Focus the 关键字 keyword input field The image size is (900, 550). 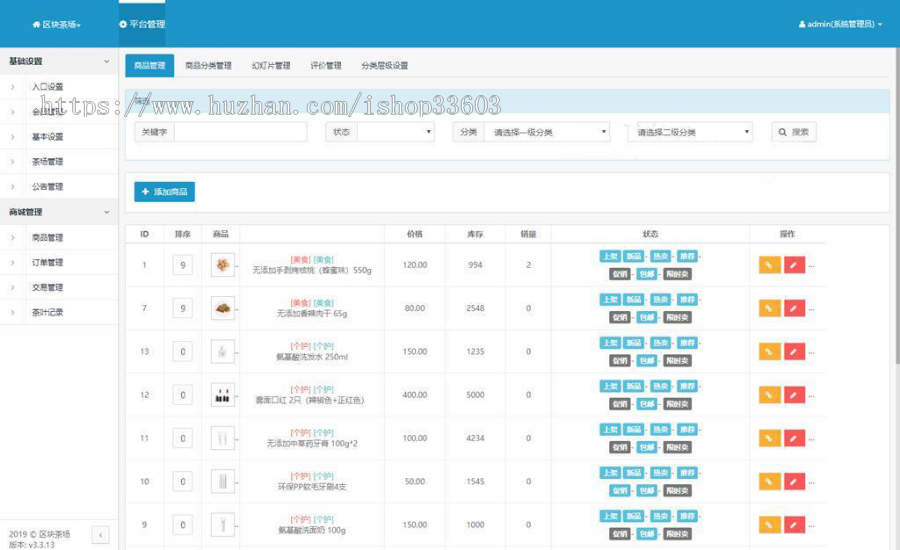click(x=240, y=132)
